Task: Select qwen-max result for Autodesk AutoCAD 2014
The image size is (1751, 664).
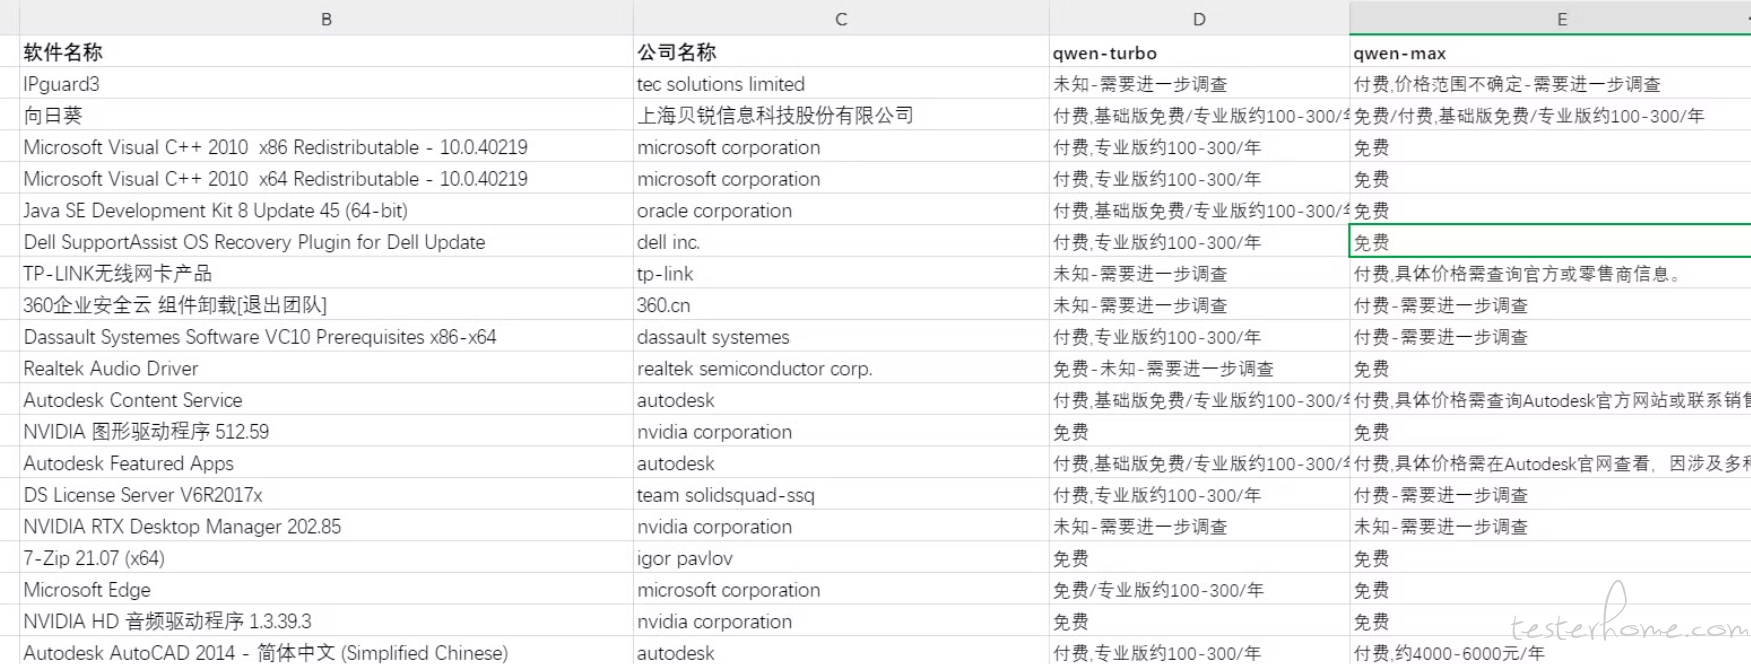Action: pos(1550,652)
